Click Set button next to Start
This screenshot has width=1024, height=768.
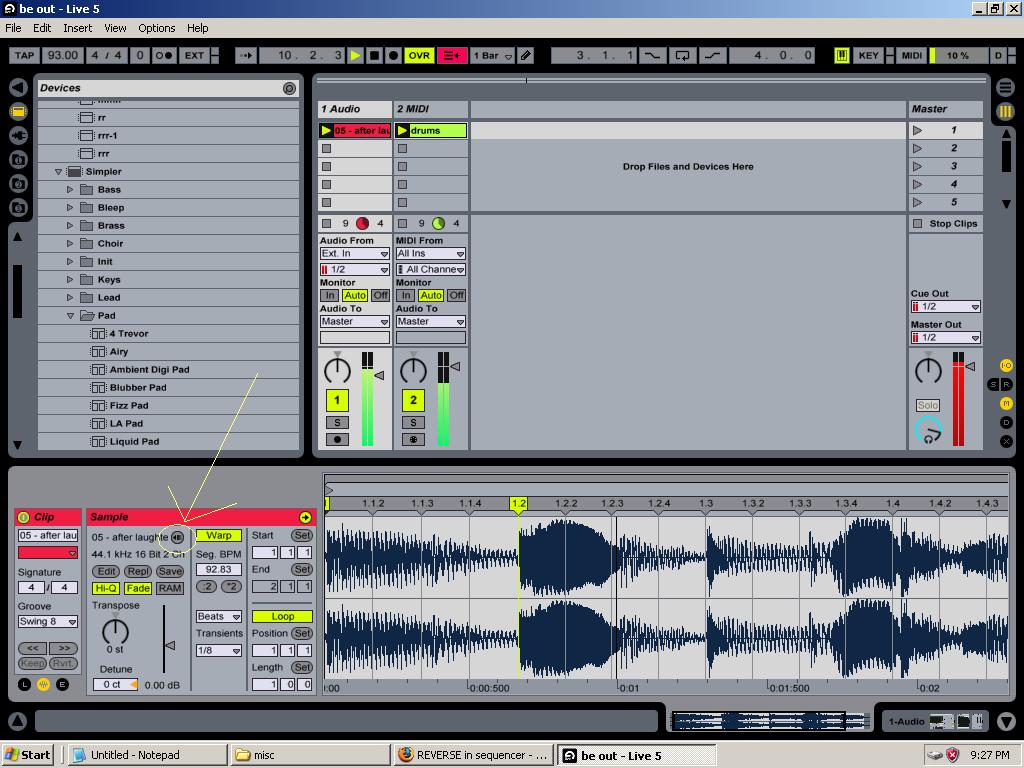302,536
